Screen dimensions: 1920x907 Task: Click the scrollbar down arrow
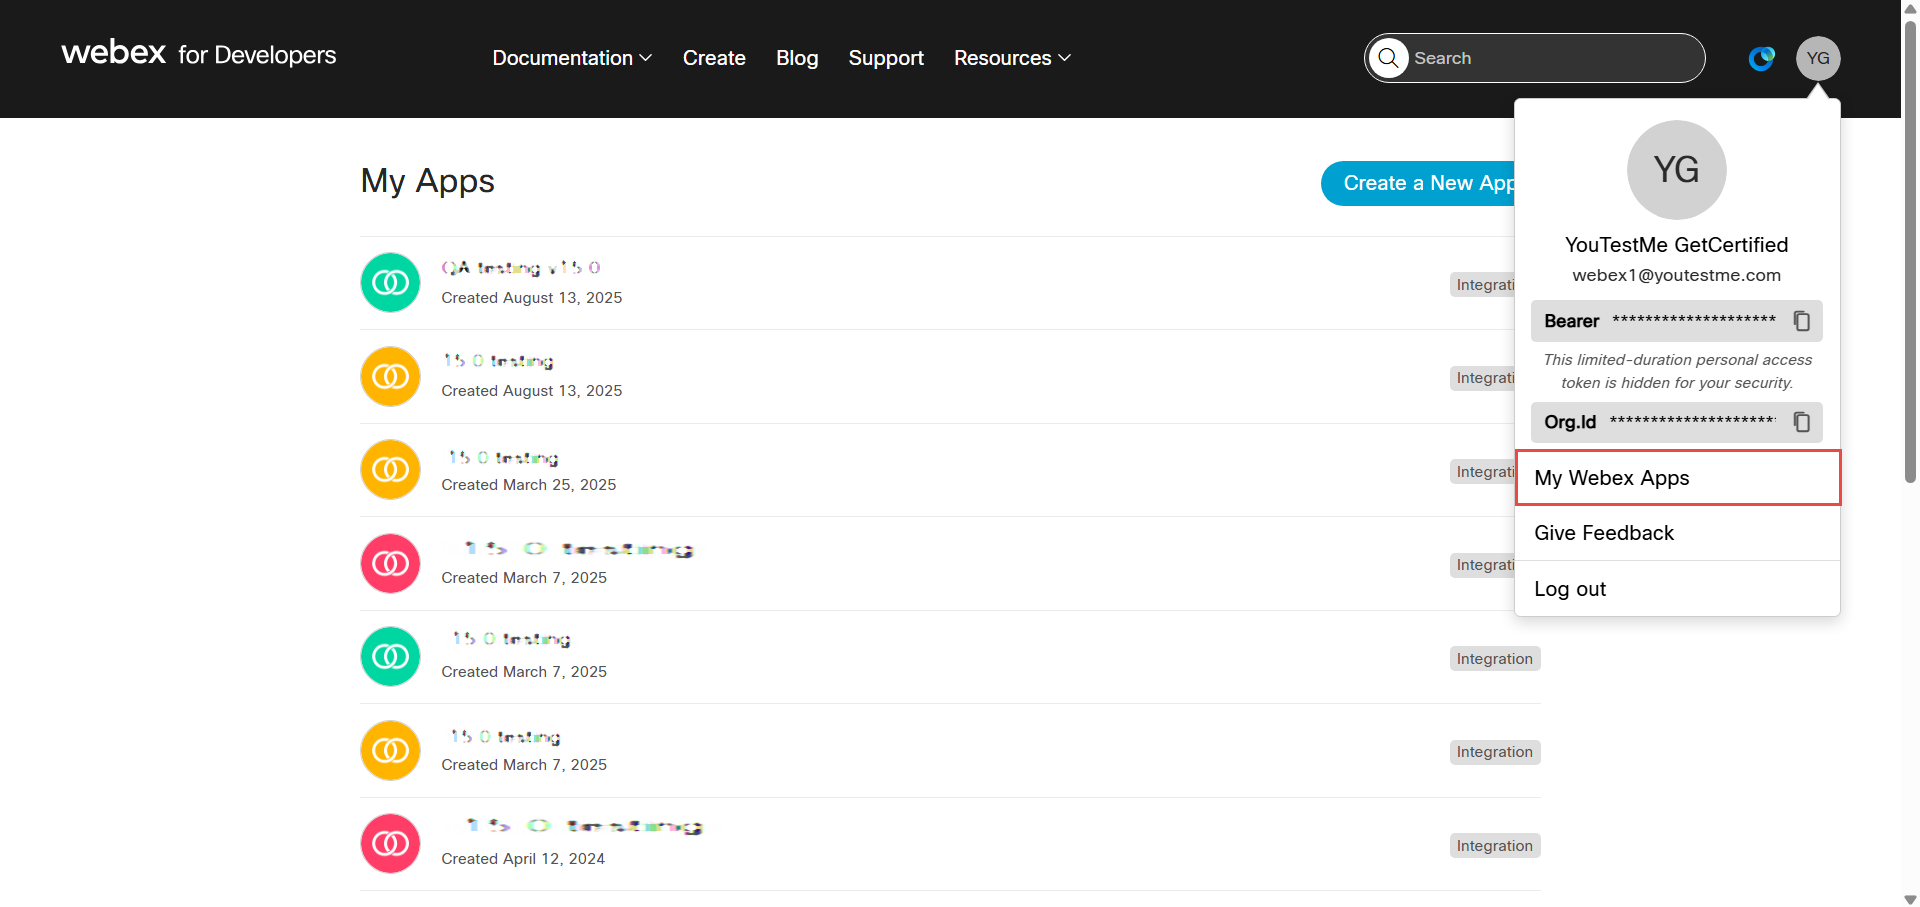pos(1910,899)
